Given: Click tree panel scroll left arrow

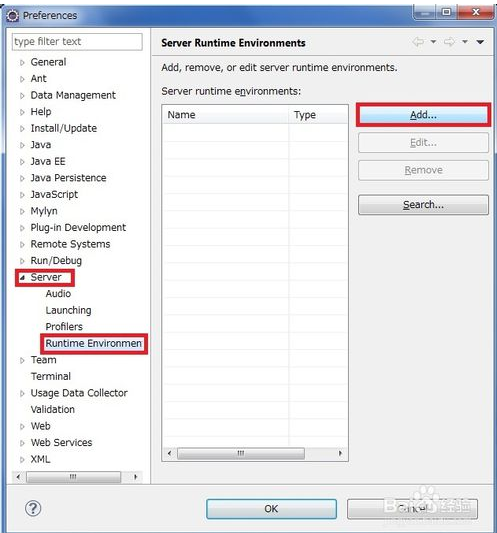Looking at the screenshot, I should pos(18,477).
